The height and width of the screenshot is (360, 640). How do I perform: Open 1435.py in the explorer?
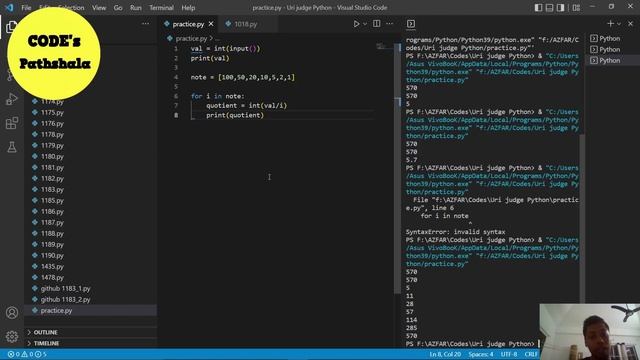tap(52, 267)
